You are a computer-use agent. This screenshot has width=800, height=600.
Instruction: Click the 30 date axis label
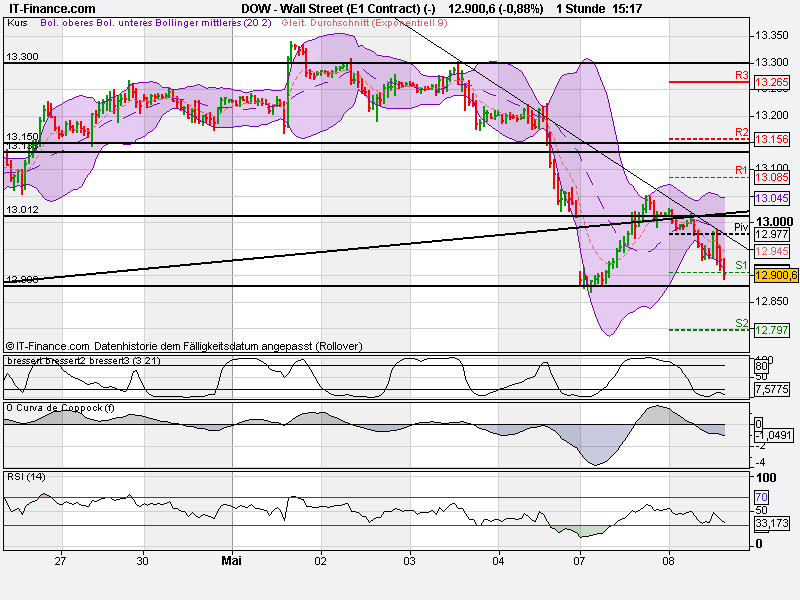click(142, 561)
